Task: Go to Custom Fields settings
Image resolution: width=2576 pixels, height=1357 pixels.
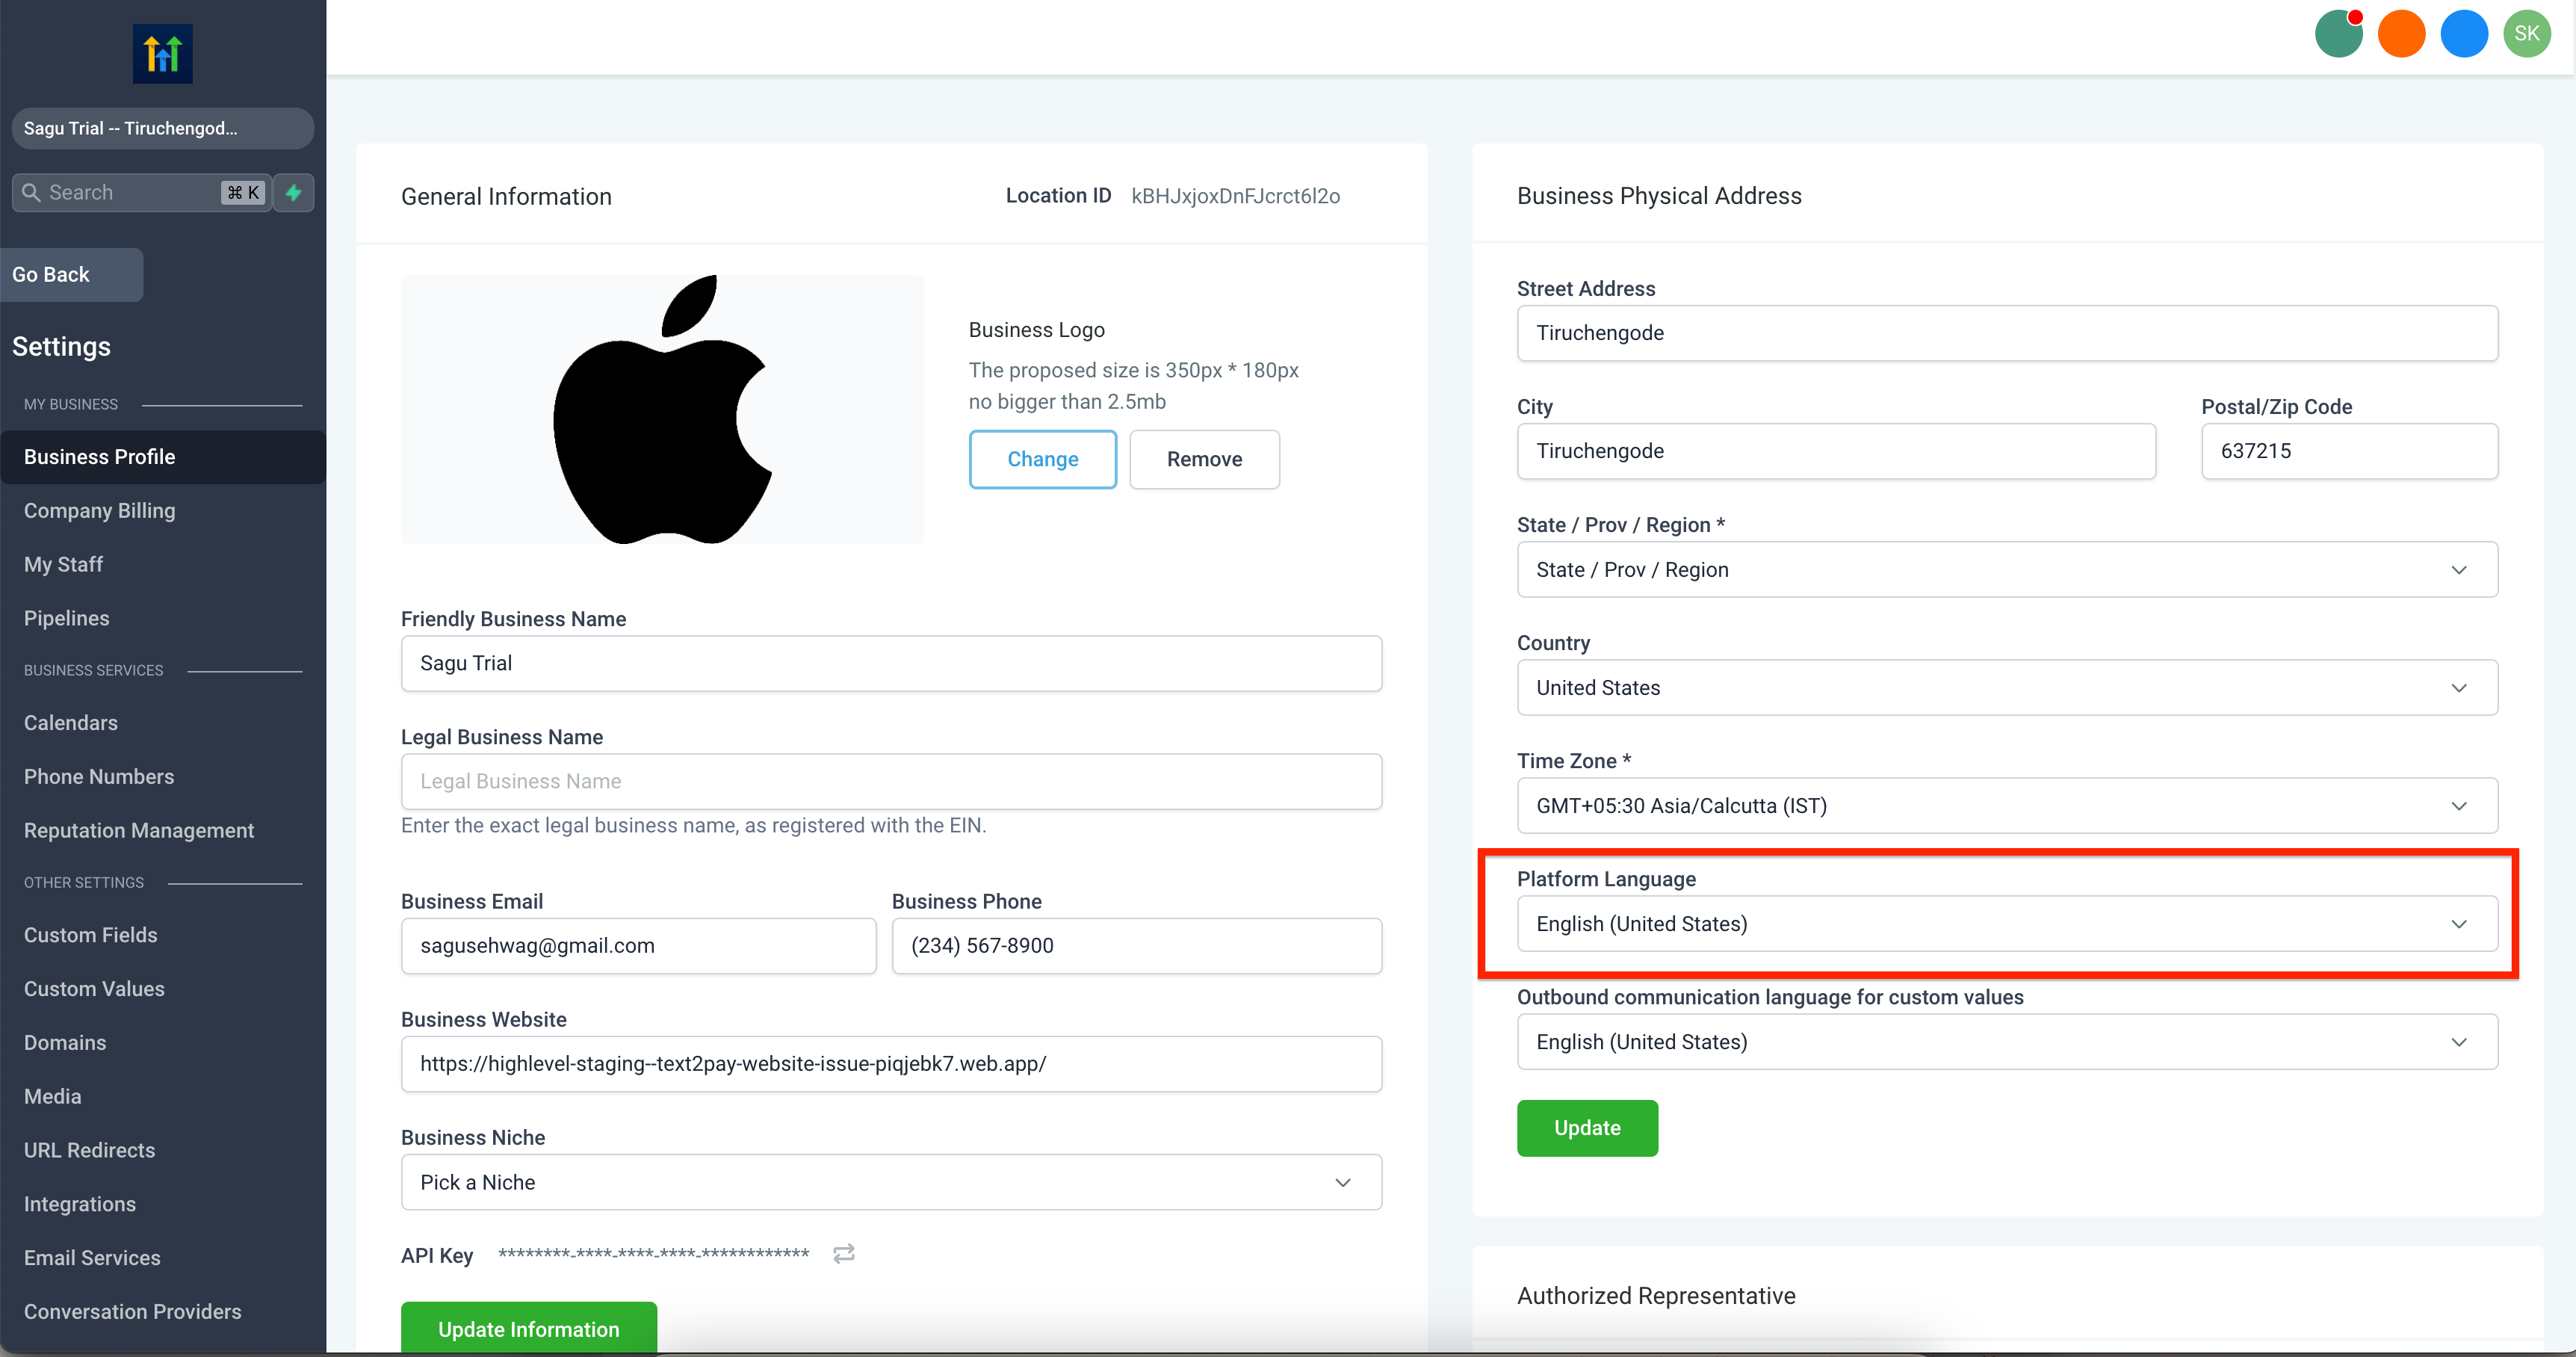Action: (90, 934)
